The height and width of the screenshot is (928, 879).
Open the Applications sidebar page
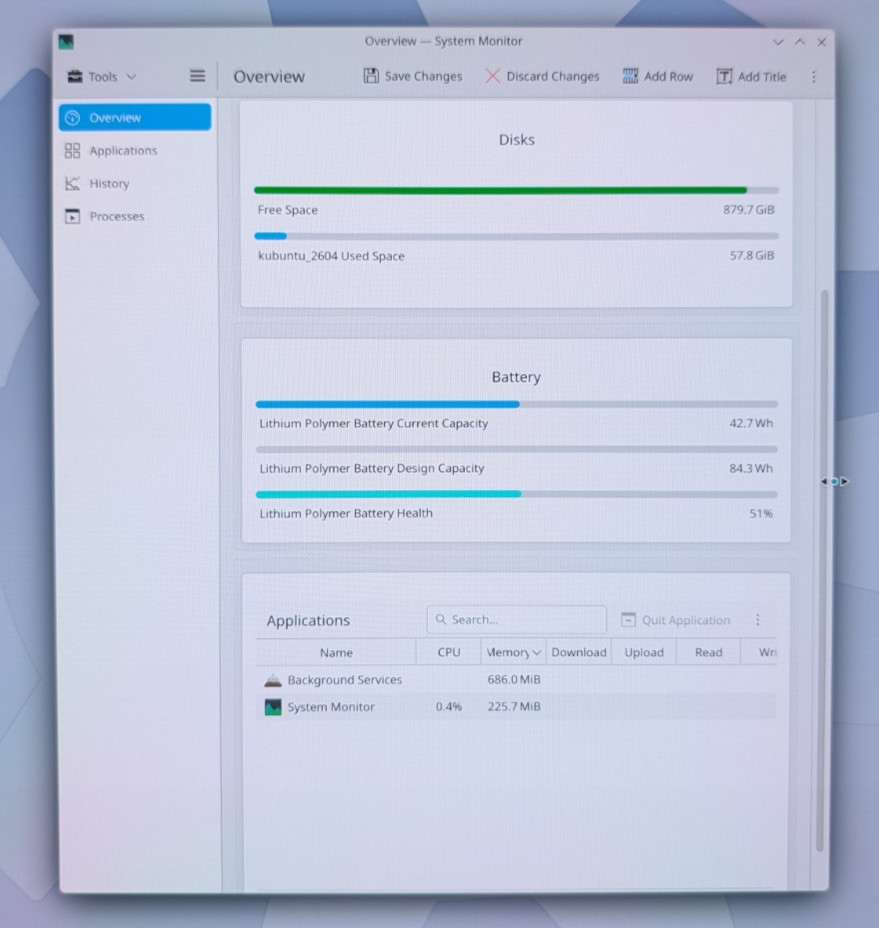135,150
